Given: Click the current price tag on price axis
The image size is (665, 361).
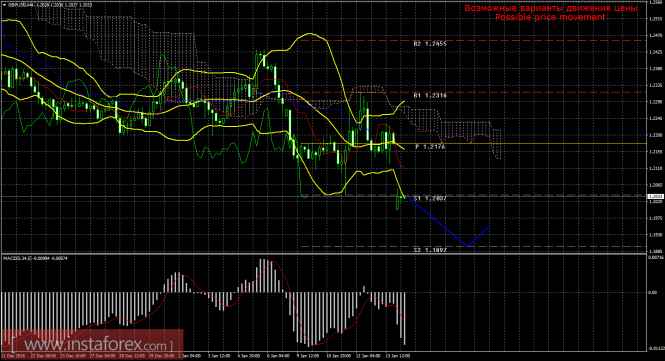Looking at the screenshot, I should pyautogui.click(x=656, y=196).
